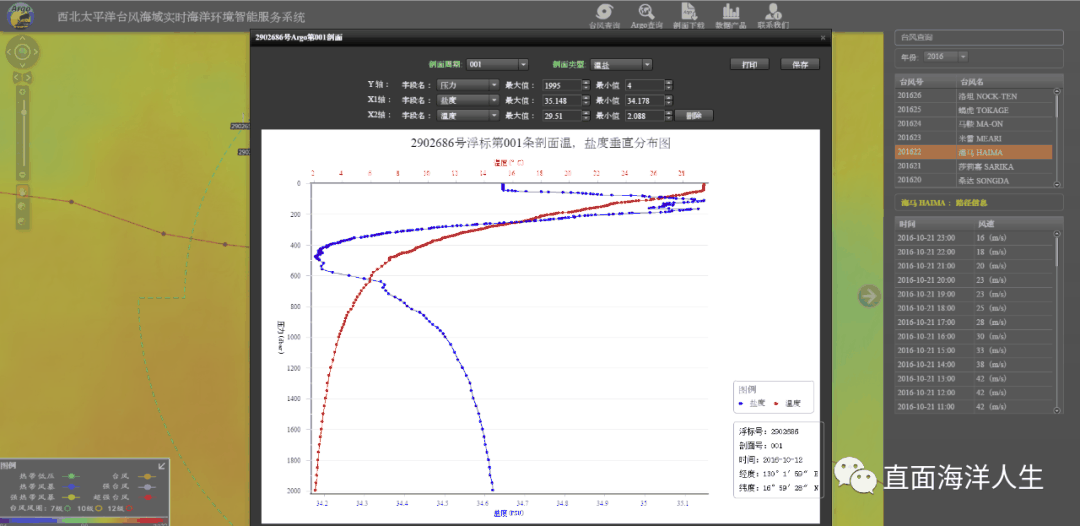Collapse the 图例 legend panel arrow
1080x526 pixels.
point(163,465)
